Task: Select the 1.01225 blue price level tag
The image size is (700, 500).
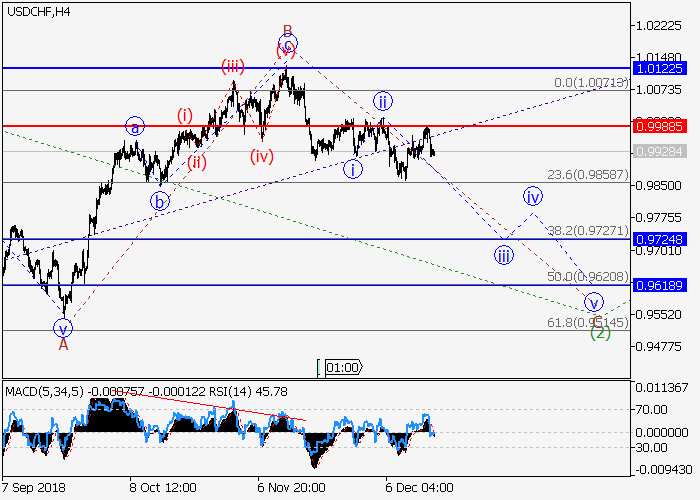Action: [x=664, y=68]
